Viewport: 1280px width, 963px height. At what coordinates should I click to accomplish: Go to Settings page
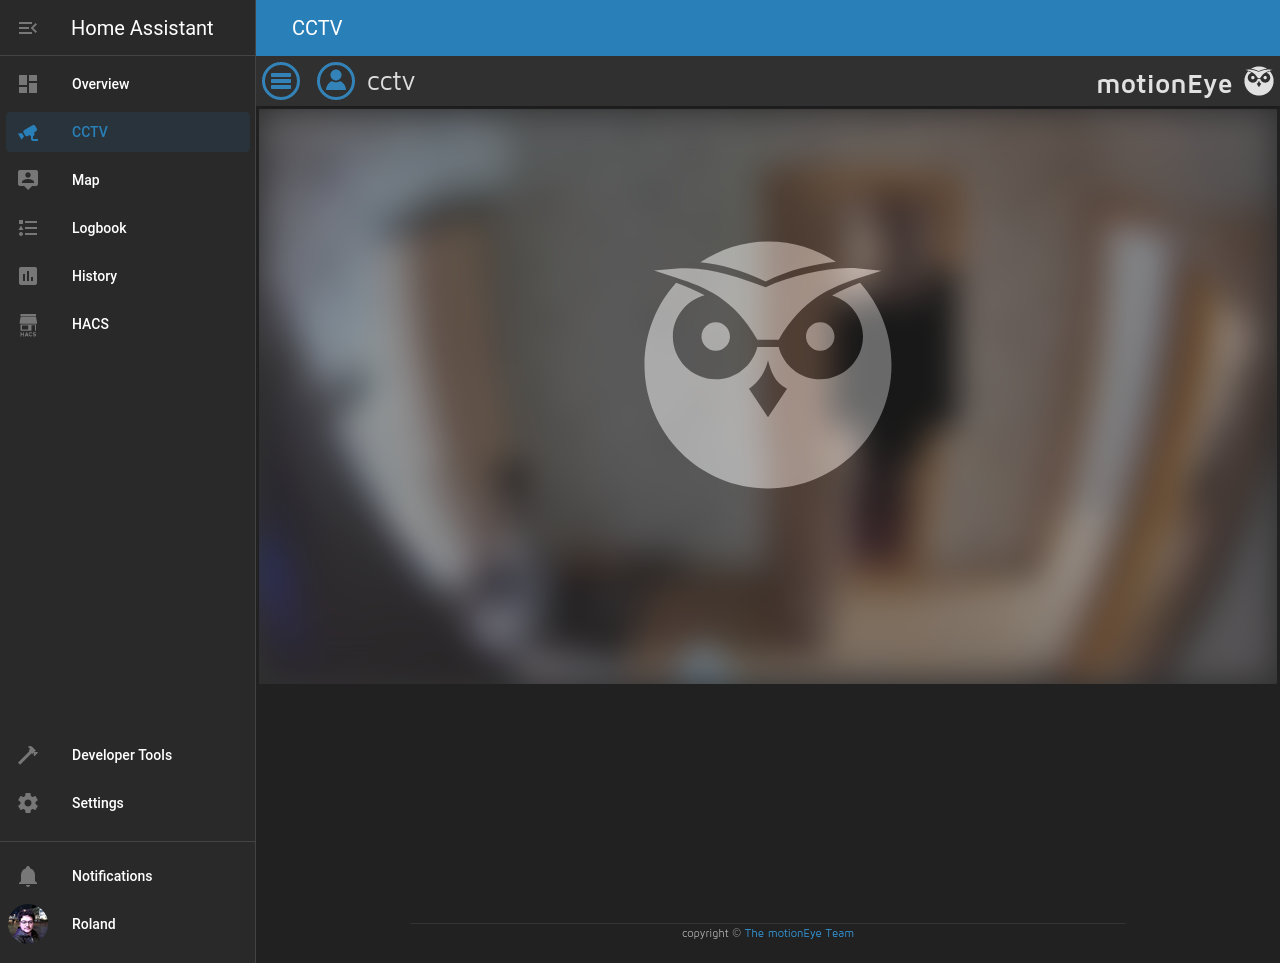(128, 803)
